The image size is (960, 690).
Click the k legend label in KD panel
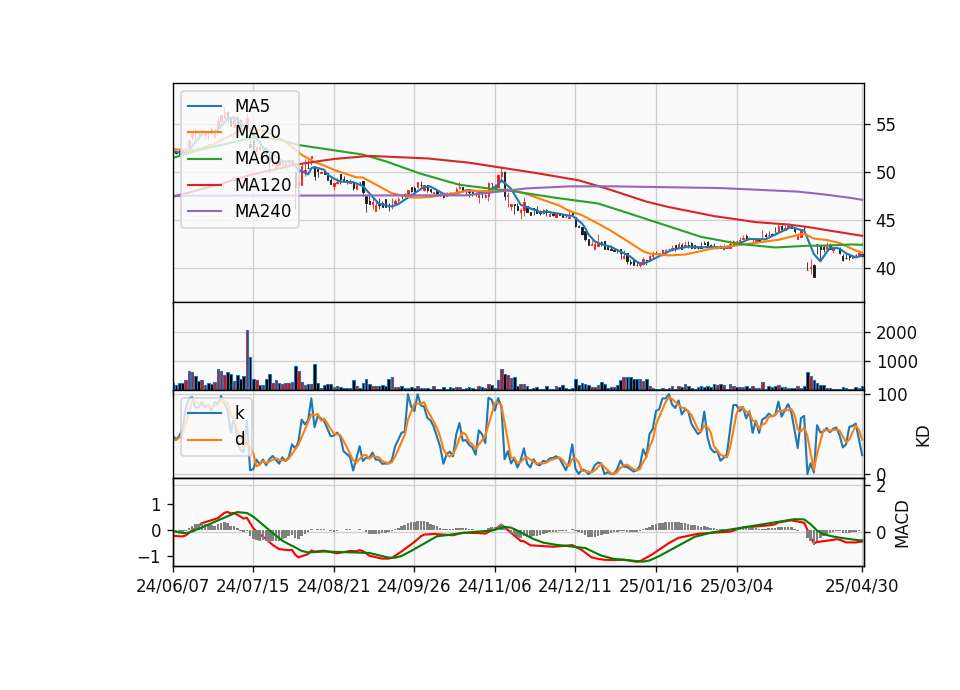point(239,413)
